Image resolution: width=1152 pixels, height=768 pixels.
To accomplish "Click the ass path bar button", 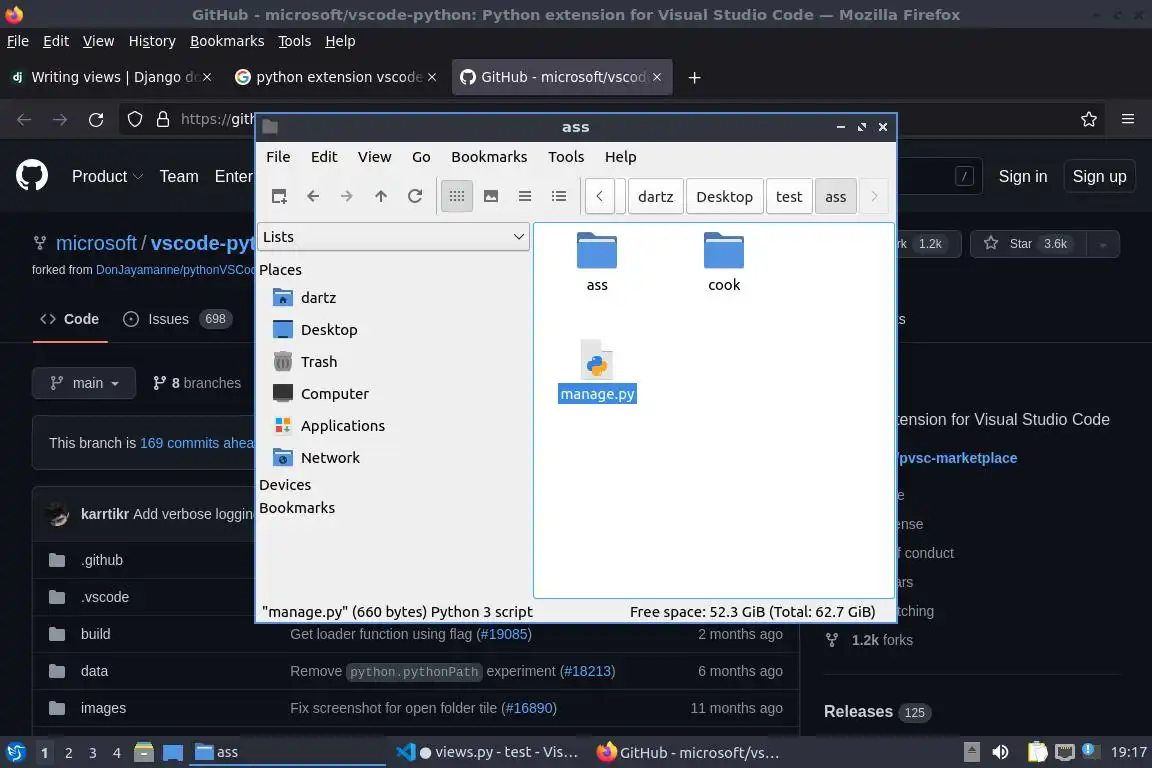I will tap(835, 197).
